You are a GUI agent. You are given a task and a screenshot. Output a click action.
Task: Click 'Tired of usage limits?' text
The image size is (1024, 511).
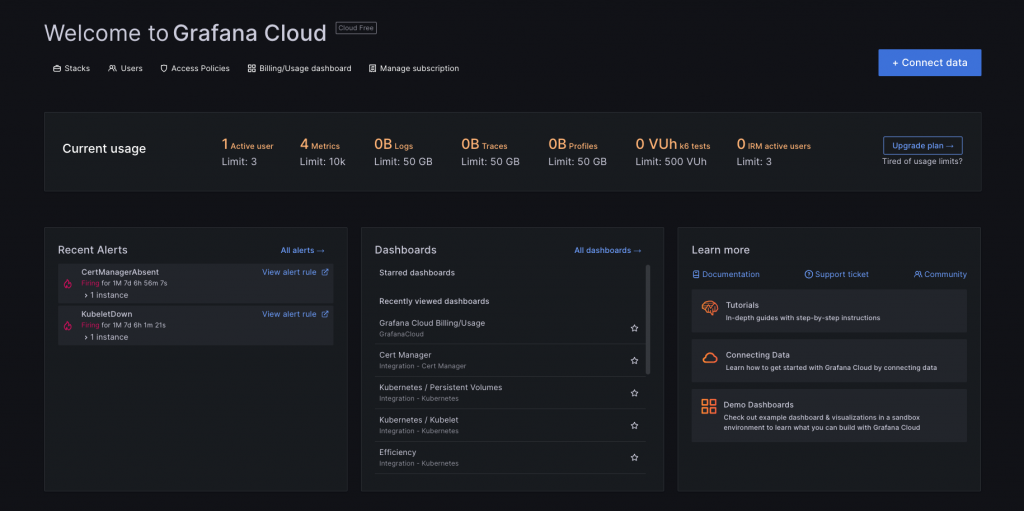pos(922,161)
